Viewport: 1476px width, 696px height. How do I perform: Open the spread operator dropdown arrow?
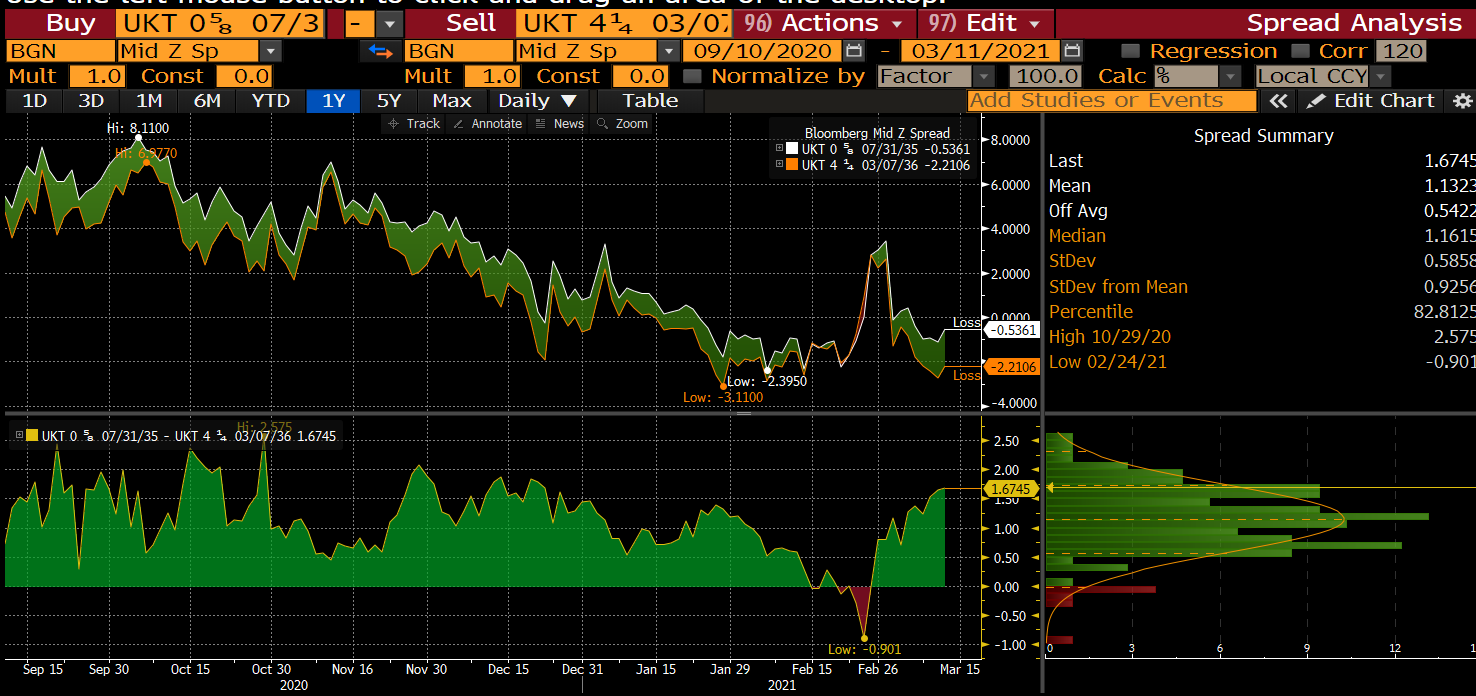click(389, 23)
